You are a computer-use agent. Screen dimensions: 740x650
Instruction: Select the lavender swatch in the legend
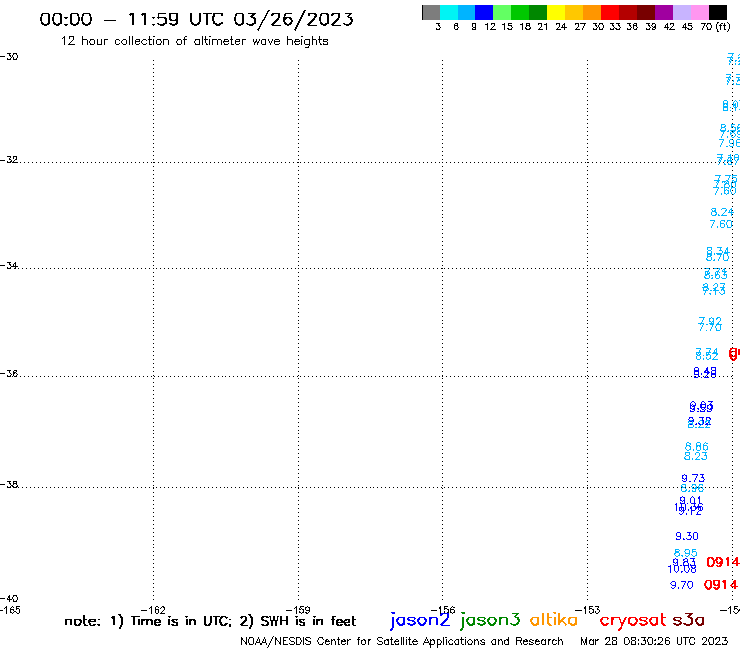(681, 12)
